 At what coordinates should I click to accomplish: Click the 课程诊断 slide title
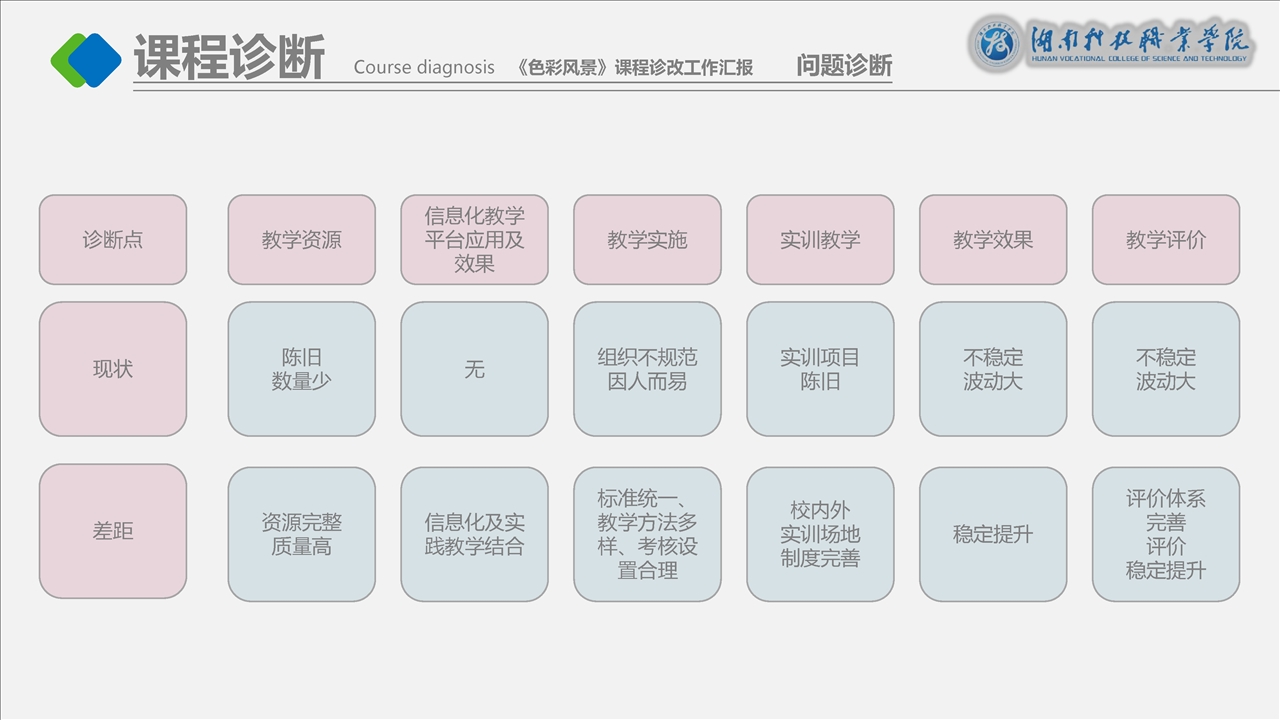tap(229, 57)
